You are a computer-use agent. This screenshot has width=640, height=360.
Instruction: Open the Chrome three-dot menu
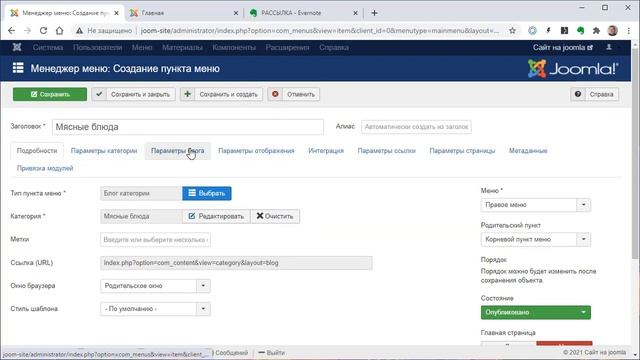(x=629, y=31)
